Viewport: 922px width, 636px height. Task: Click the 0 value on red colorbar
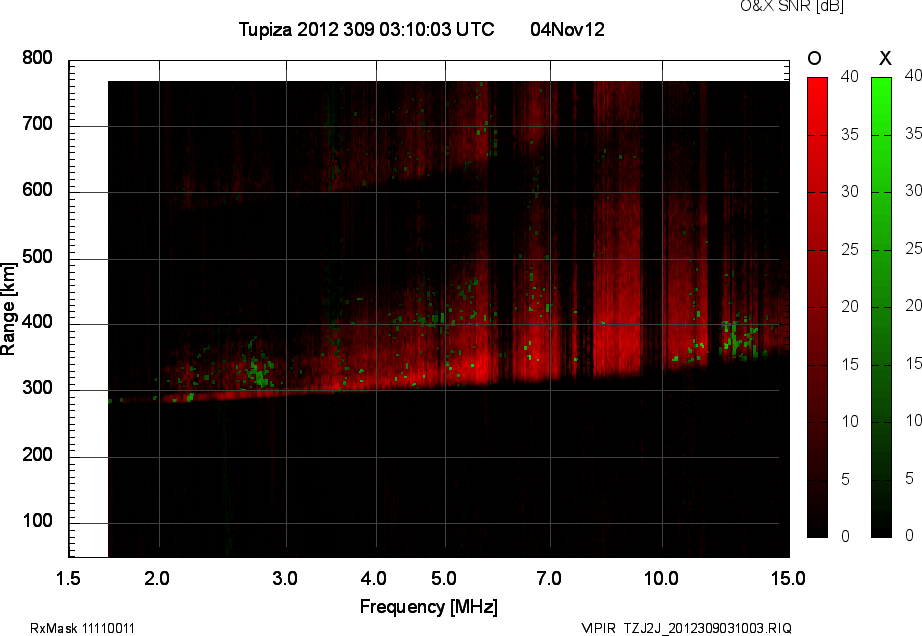point(846,536)
